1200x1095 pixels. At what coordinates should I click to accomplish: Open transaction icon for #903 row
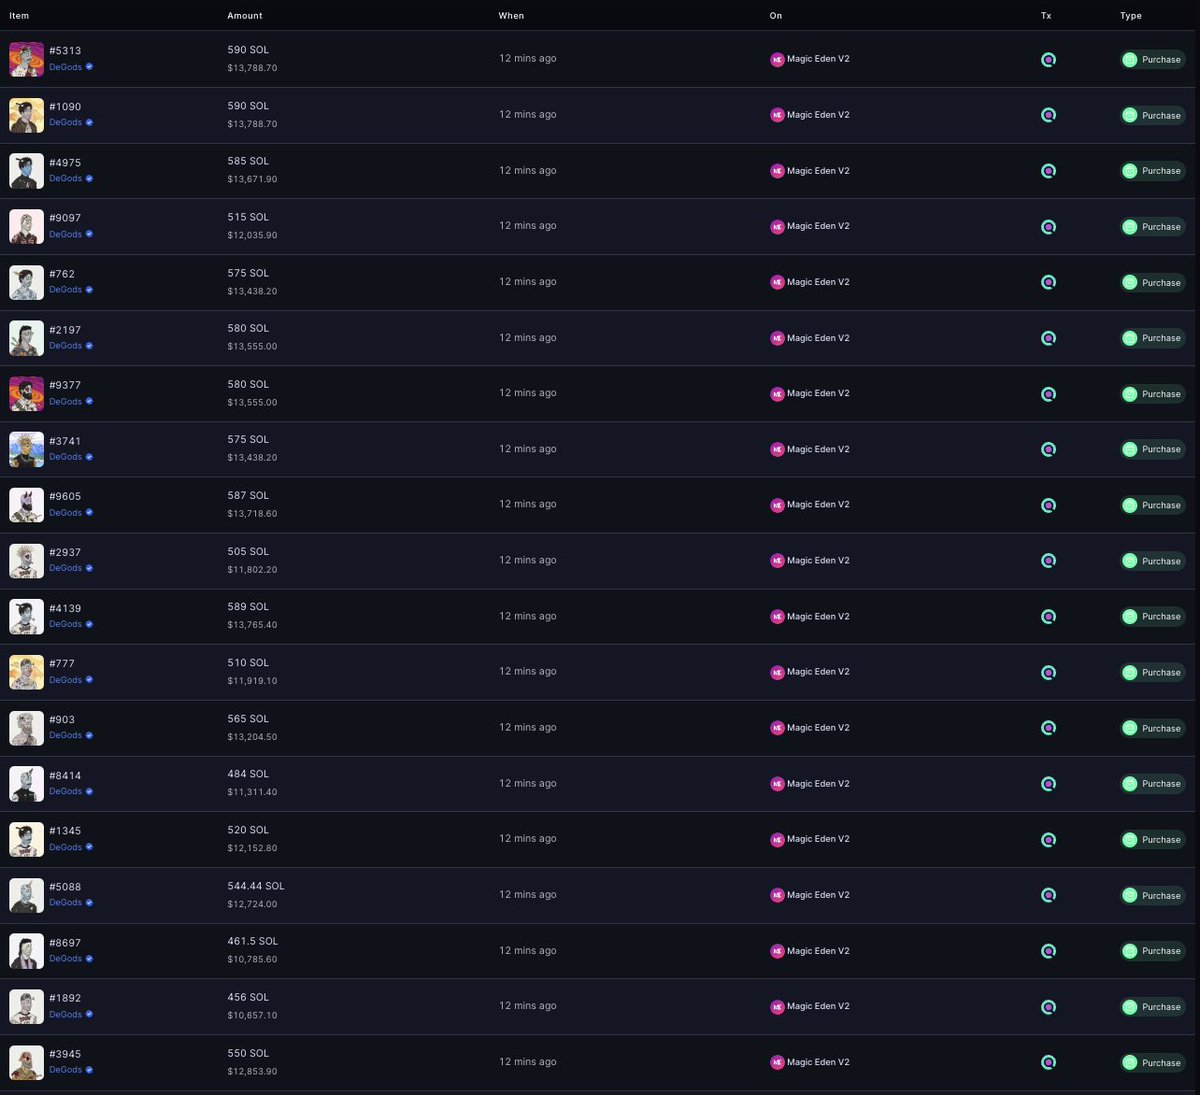click(1048, 728)
